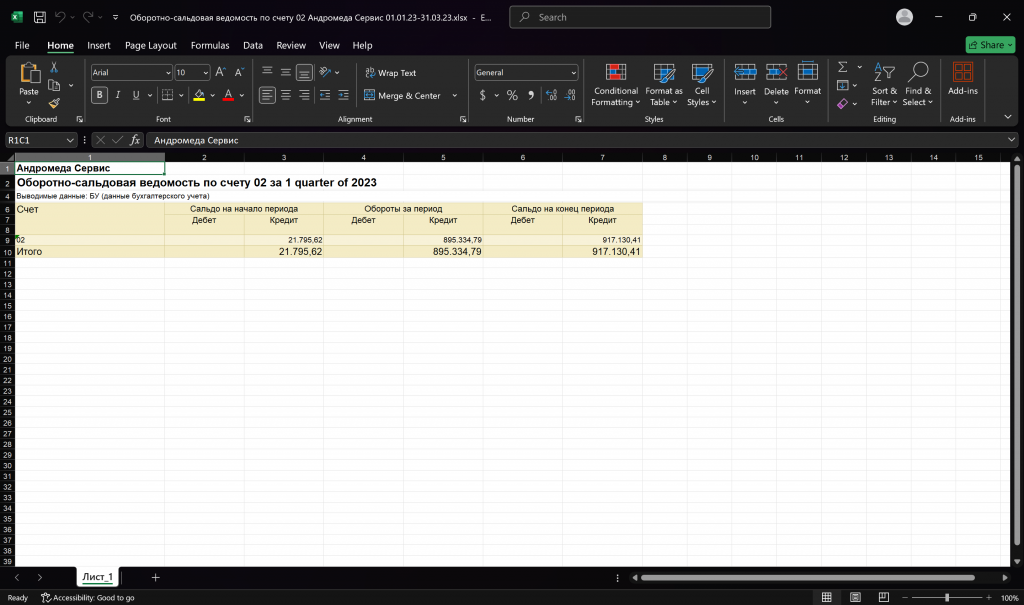
Task: Switch to the Review tab
Action: click(x=291, y=45)
